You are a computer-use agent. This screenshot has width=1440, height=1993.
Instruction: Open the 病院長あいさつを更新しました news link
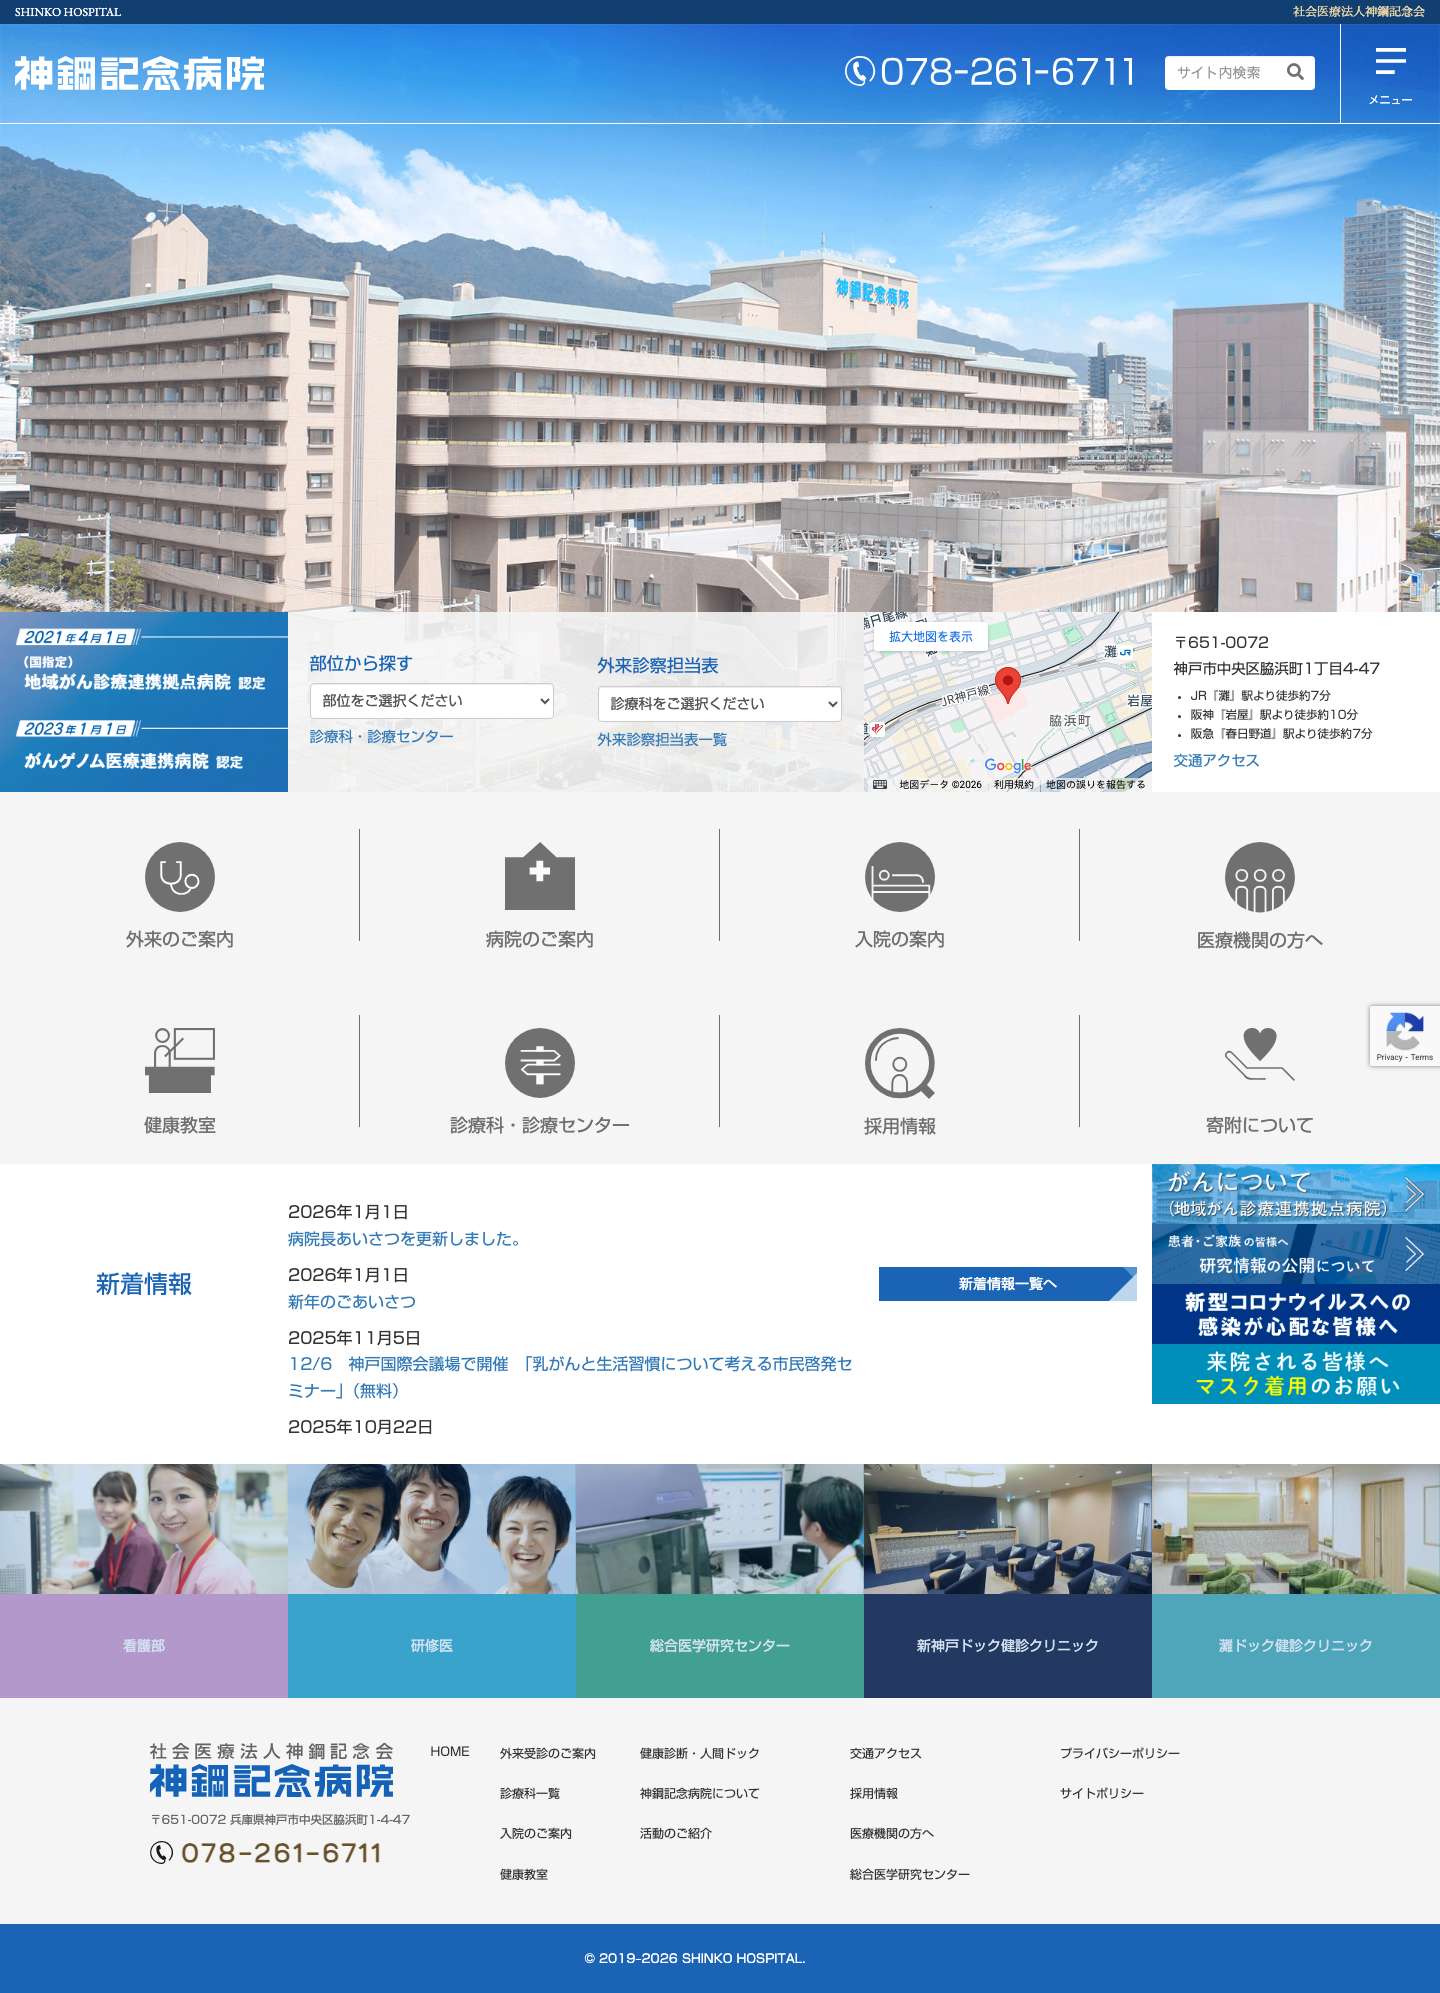point(404,1239)
